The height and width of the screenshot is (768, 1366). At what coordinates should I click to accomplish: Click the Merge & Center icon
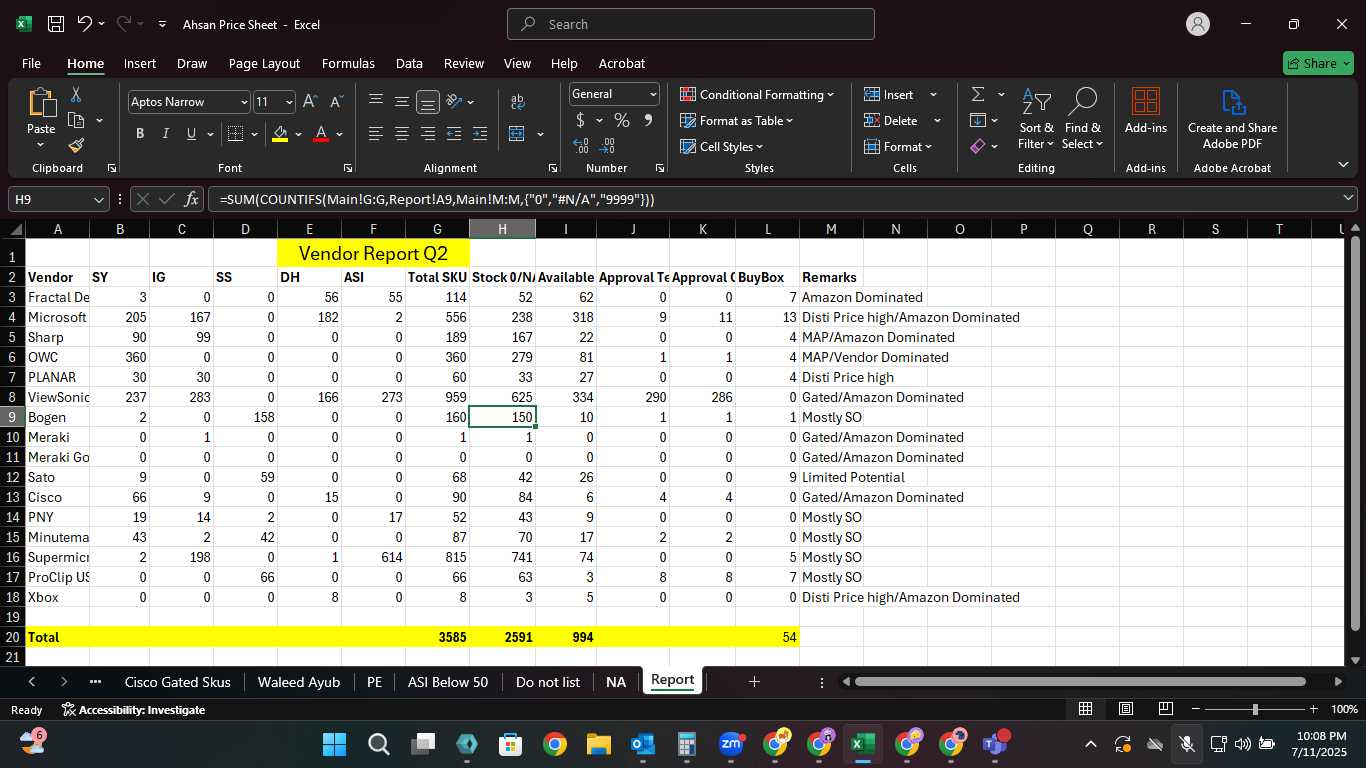518,133
